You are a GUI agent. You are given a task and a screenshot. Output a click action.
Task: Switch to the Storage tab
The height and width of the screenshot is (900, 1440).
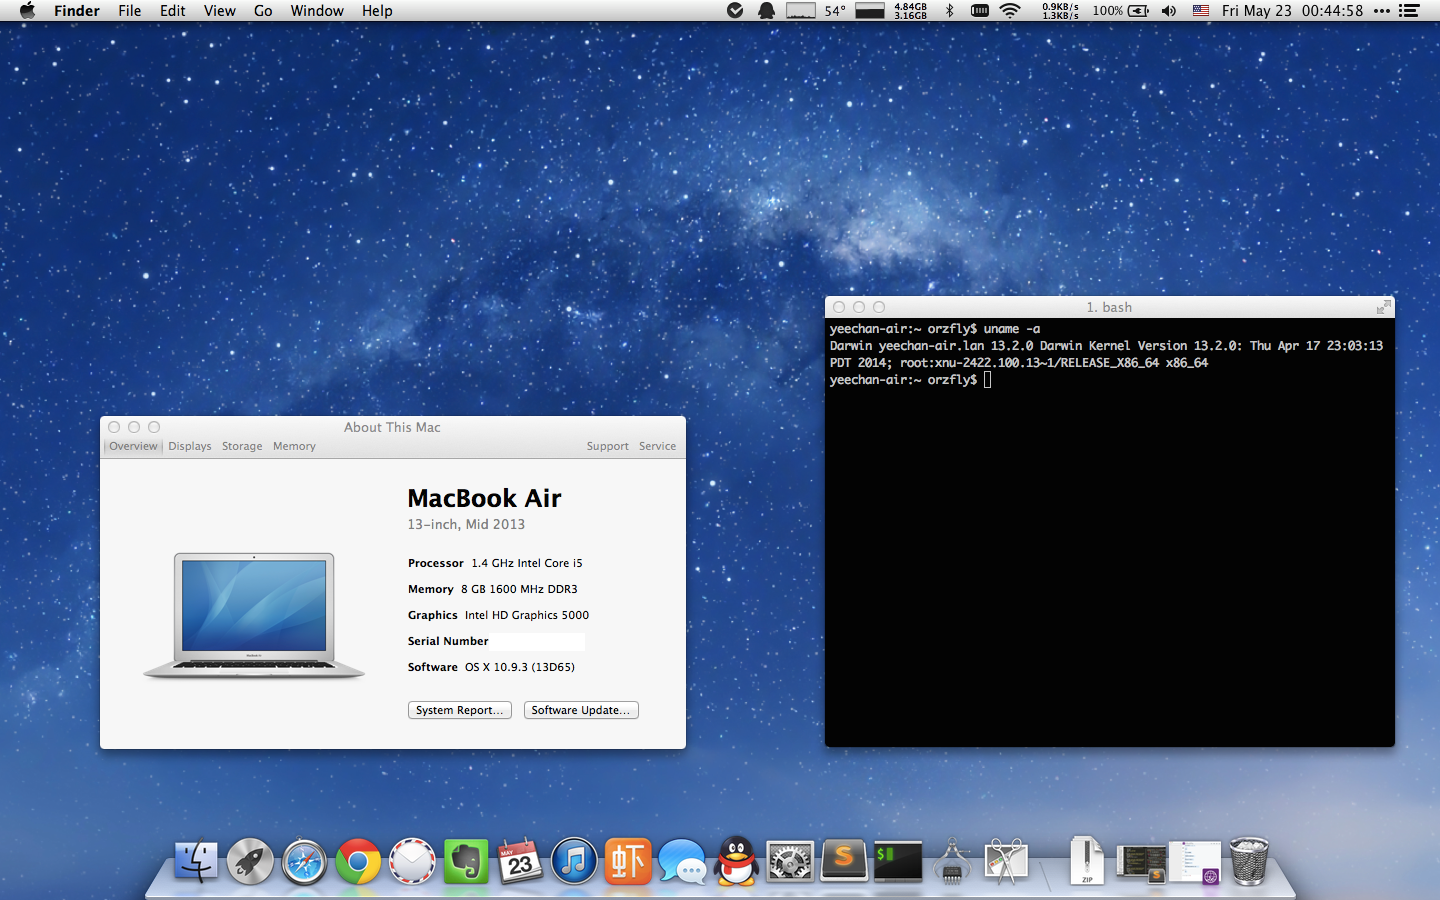point(242,446)
